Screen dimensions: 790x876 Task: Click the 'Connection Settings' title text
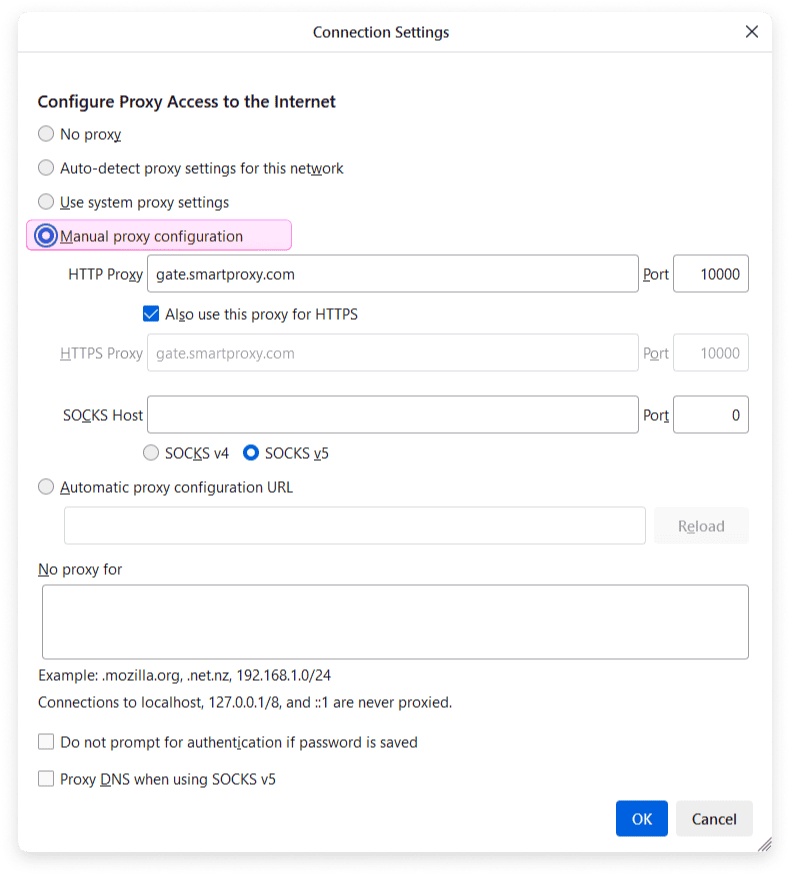point(380,32)
